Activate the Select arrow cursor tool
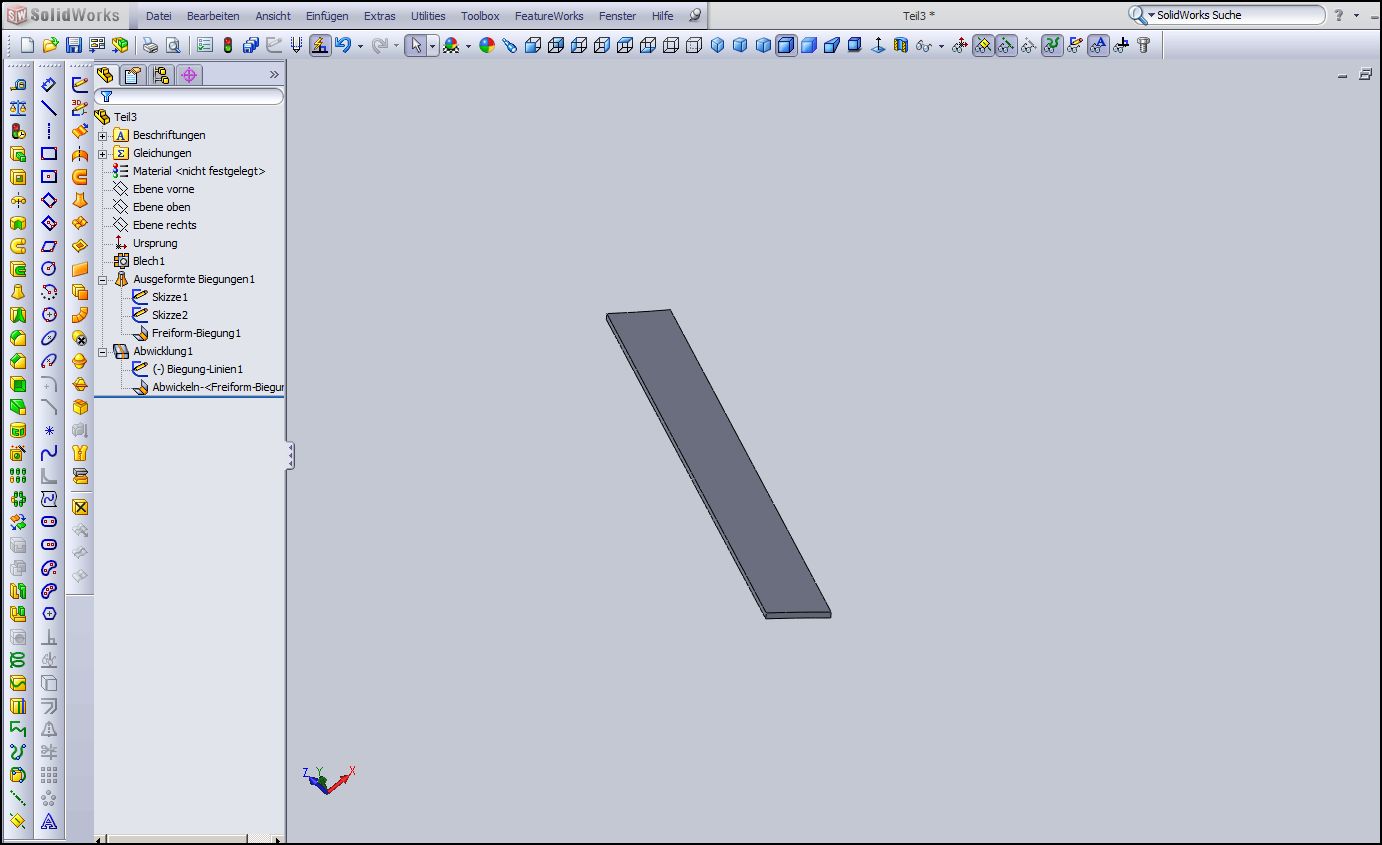Screen dimensions: 1382x845 [x=416, y=45]
